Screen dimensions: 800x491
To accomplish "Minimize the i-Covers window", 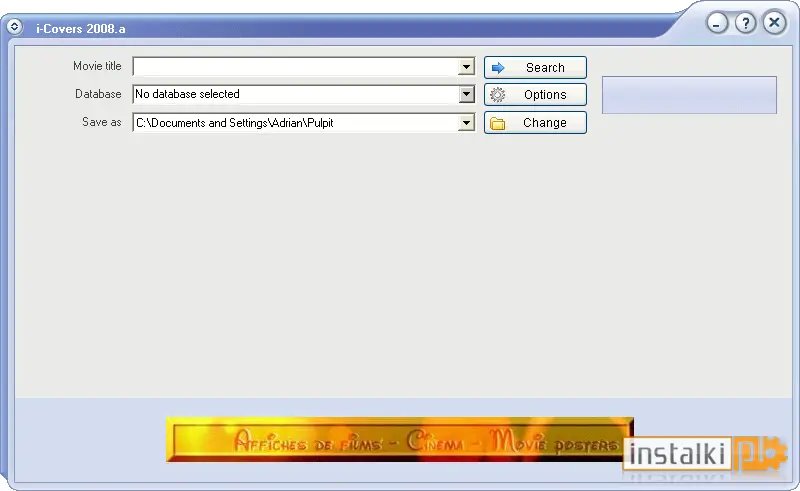I will click(x=717, y=23).
